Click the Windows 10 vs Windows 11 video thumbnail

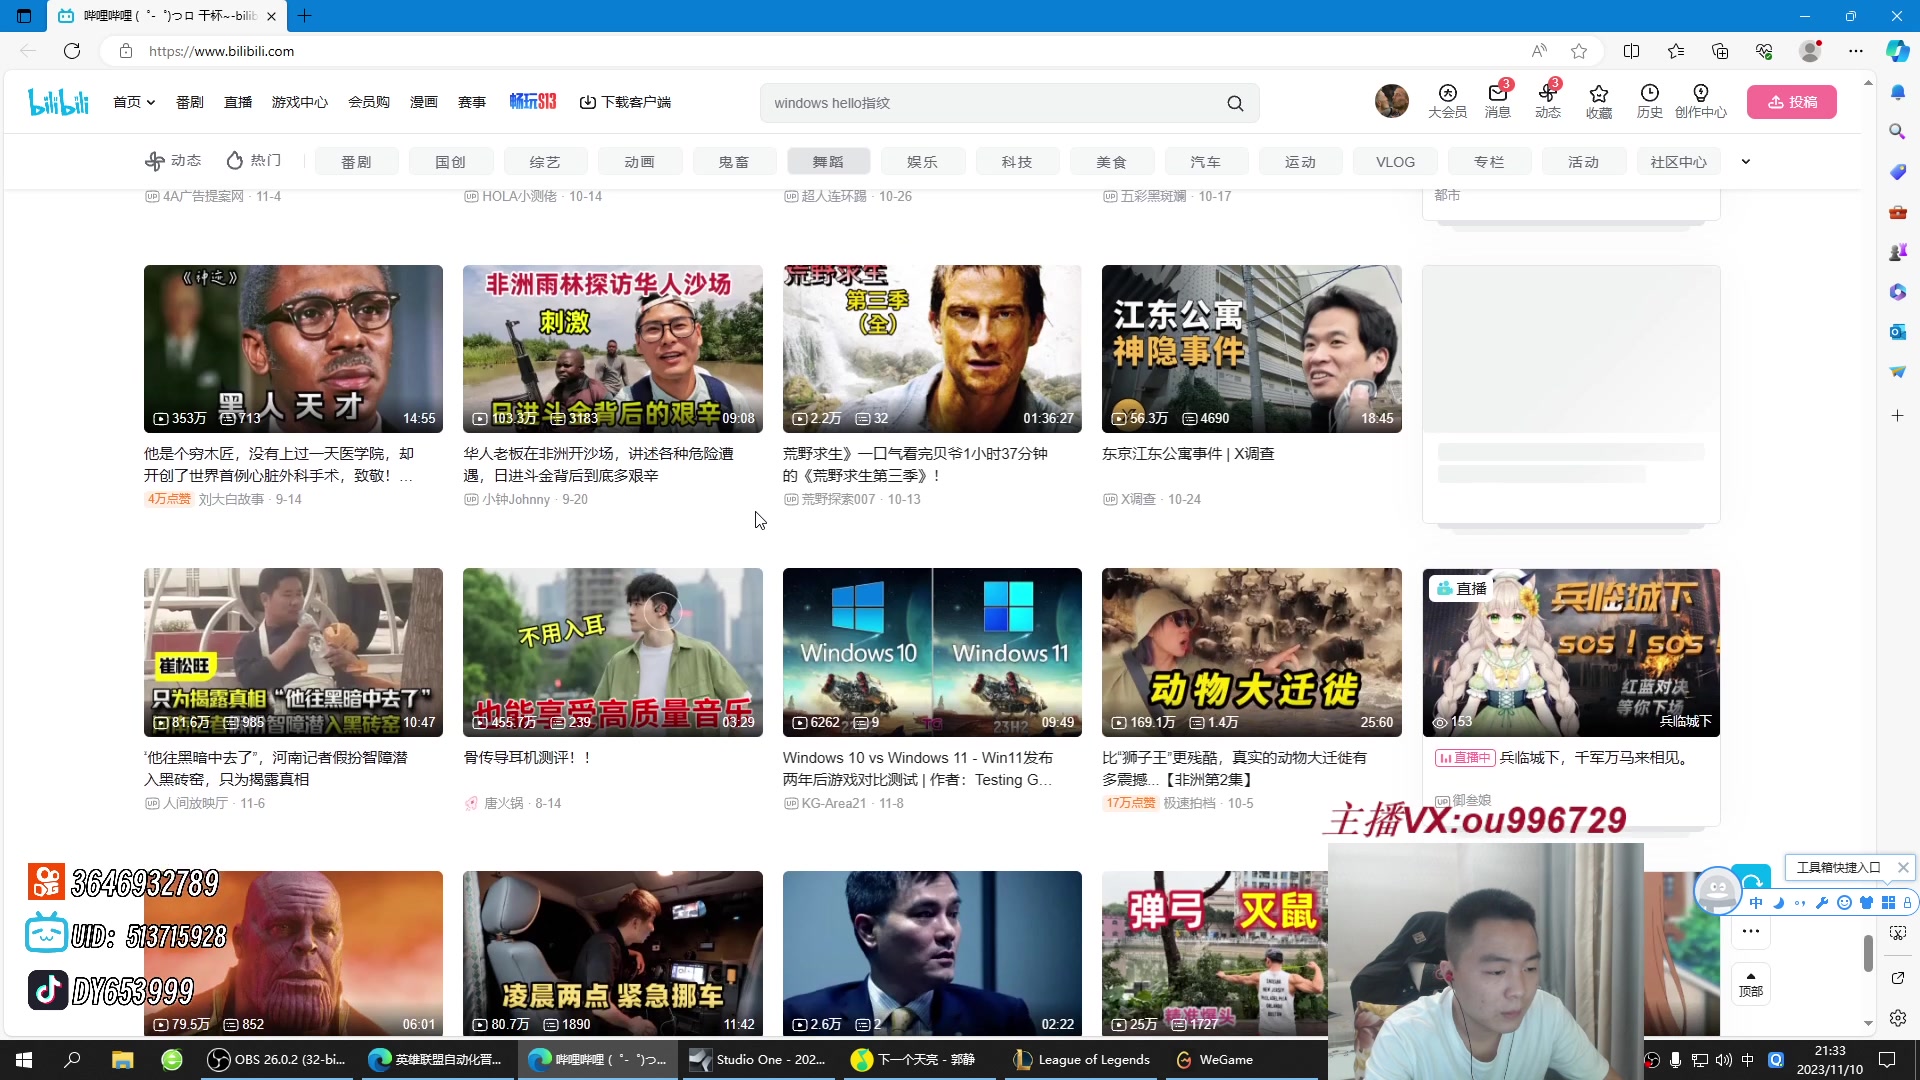click(x=932, y=652)
